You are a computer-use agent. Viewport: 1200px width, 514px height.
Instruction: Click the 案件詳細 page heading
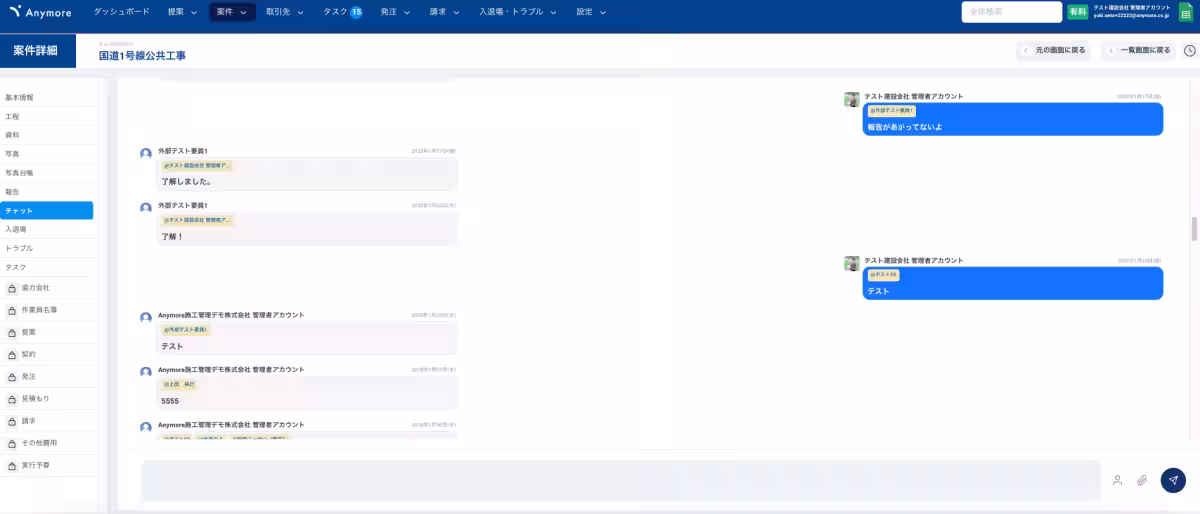click(35, 50)
